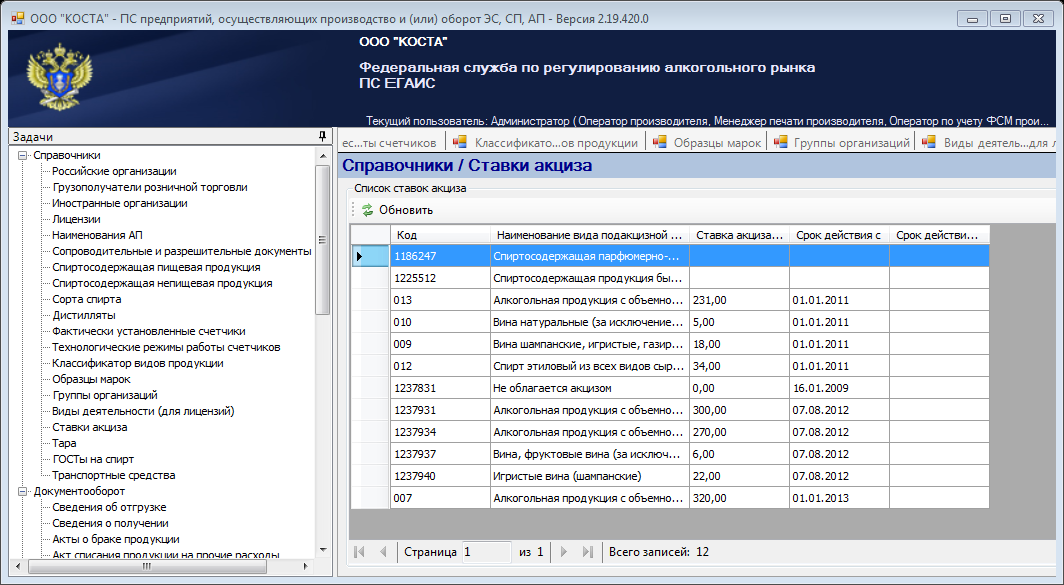Viewport: 1064px width, 585px height.
Task: Select code cell 1237937
Action: coord(440,454)
